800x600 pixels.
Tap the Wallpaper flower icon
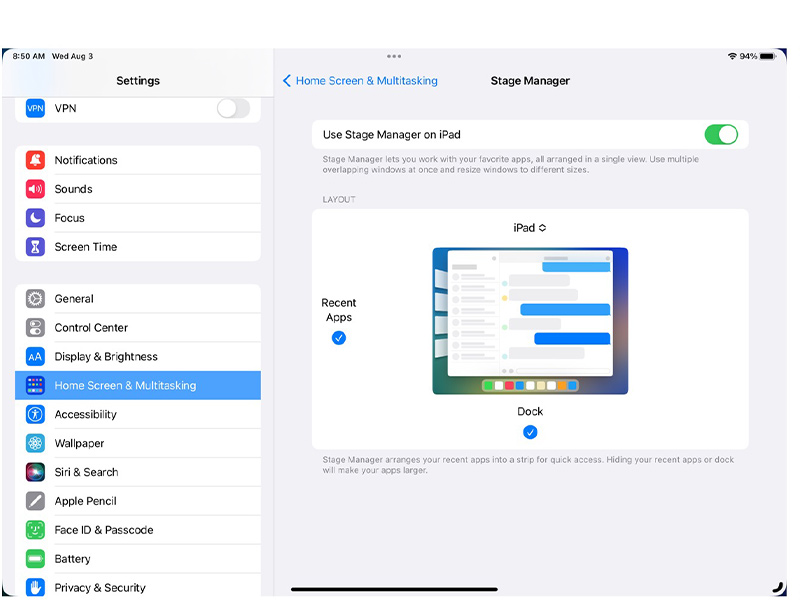coord(35,443)
